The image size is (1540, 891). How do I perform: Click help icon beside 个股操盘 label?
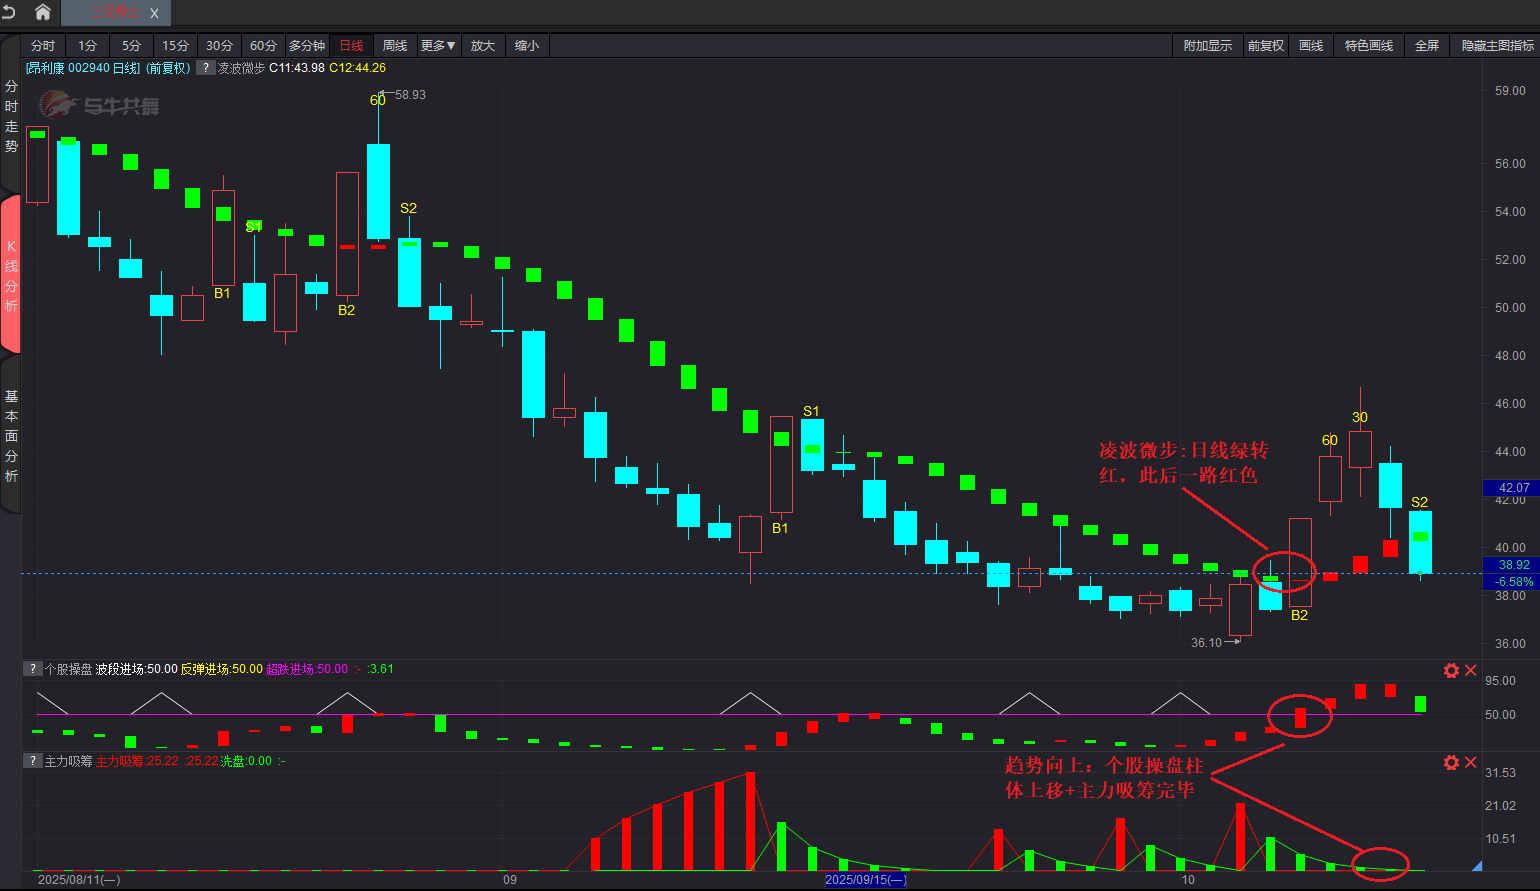(x=33, y=669)
